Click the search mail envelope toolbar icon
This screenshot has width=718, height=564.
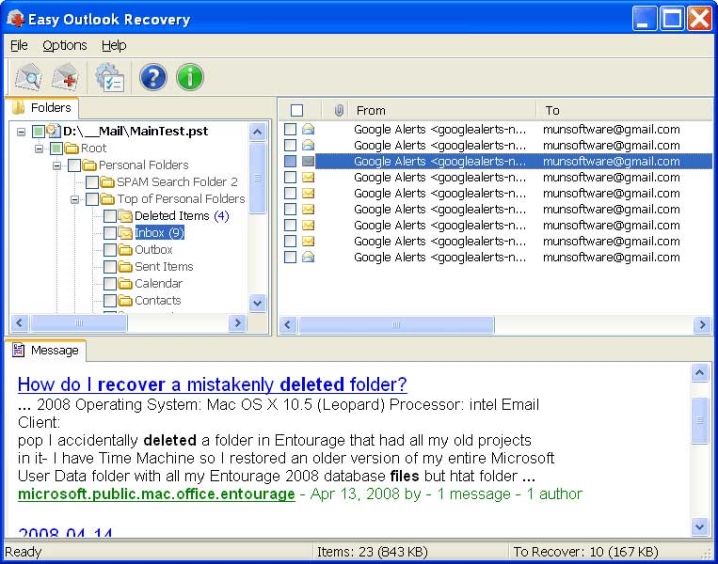(28, 77)
